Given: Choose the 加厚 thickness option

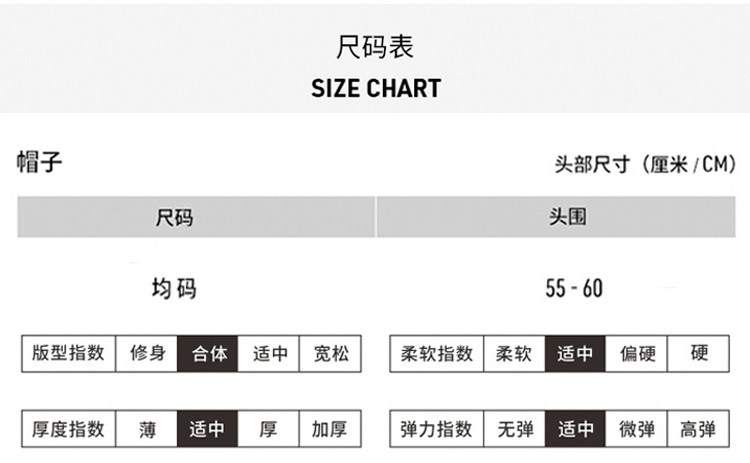Looking at the screenshot, I should coord(330,429).
